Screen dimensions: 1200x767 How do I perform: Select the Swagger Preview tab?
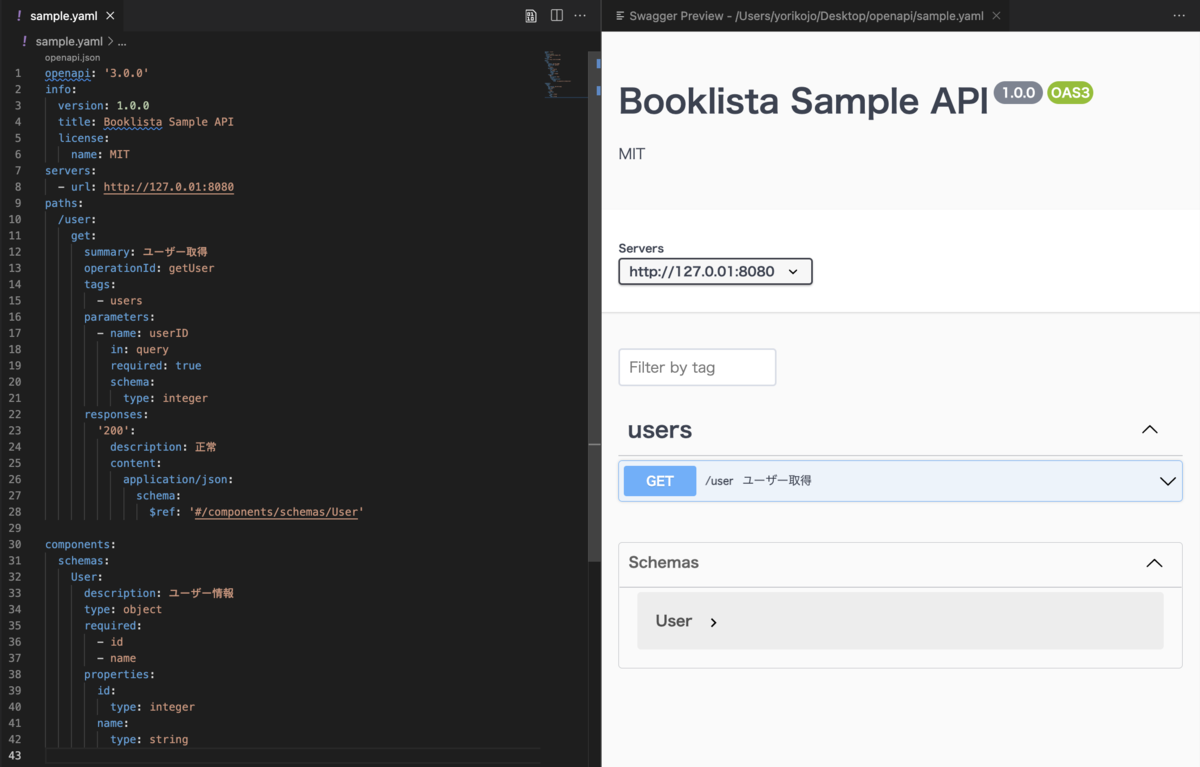click(x=806, y=16)
